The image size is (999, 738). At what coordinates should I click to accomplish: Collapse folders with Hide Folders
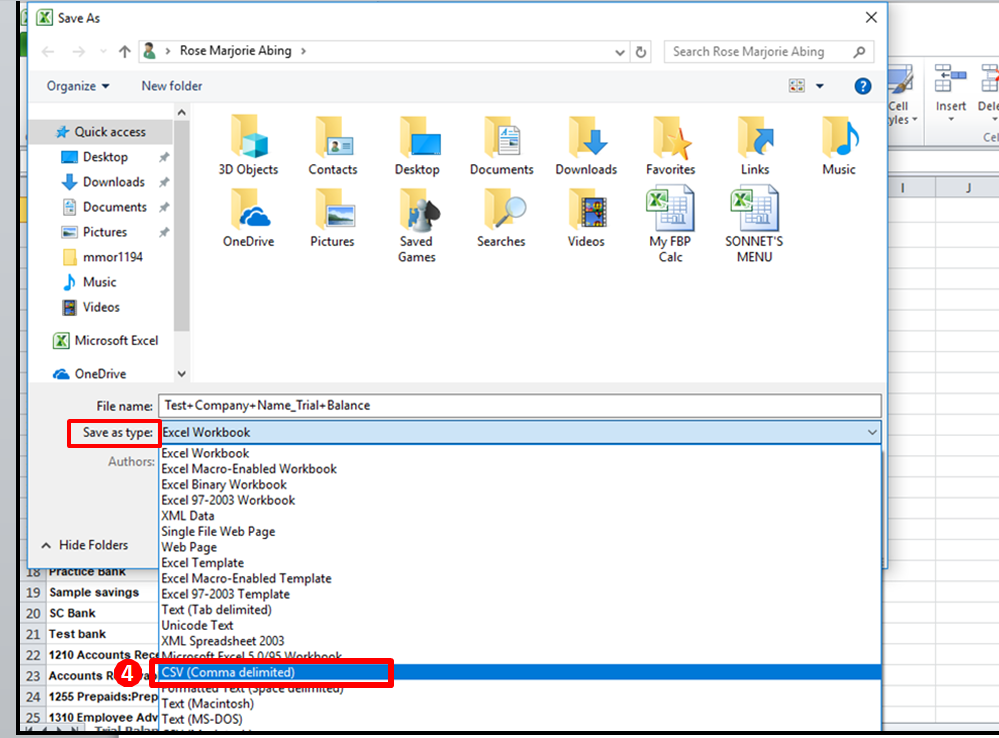tap(85, 545)
